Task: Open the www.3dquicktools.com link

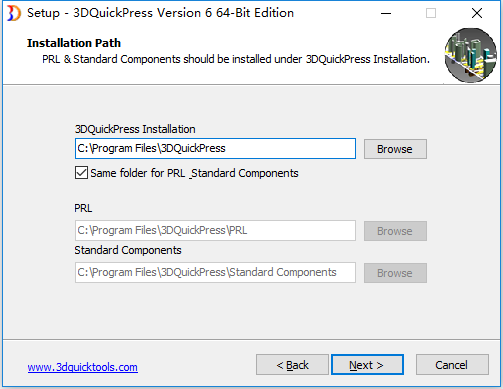Action: (83, 367)
